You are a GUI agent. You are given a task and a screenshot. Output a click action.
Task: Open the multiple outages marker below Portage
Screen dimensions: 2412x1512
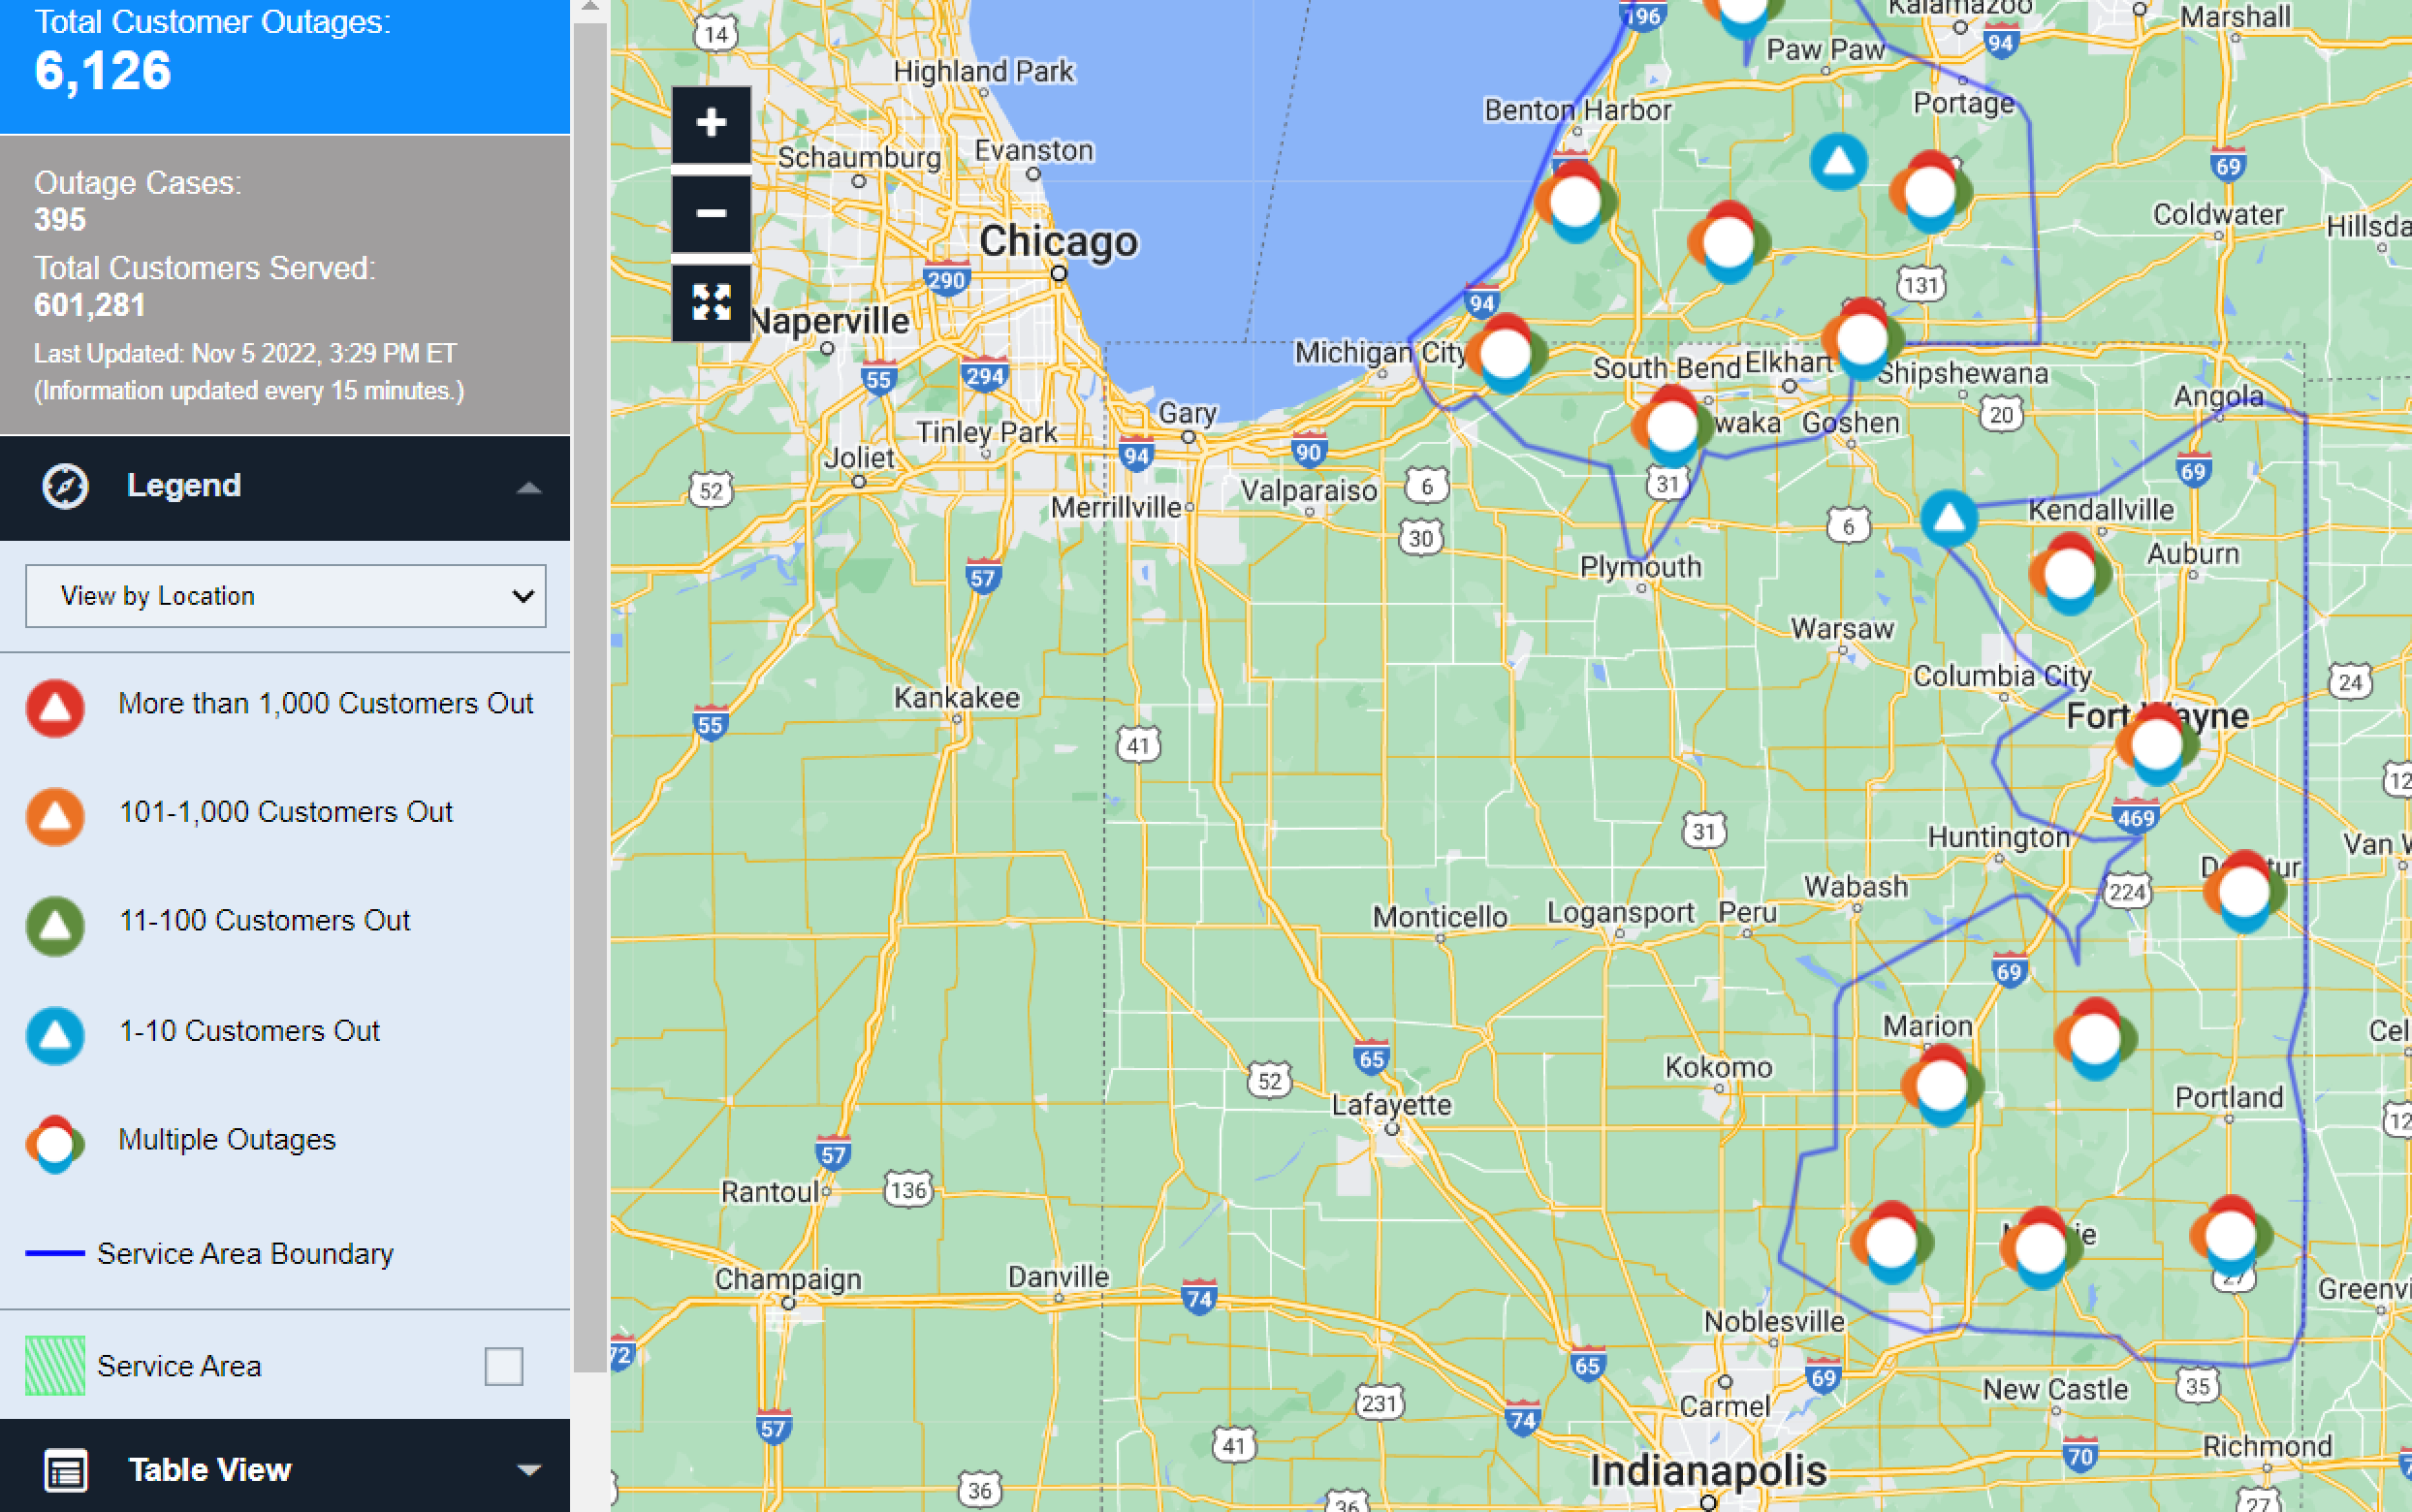point(1930,192)
